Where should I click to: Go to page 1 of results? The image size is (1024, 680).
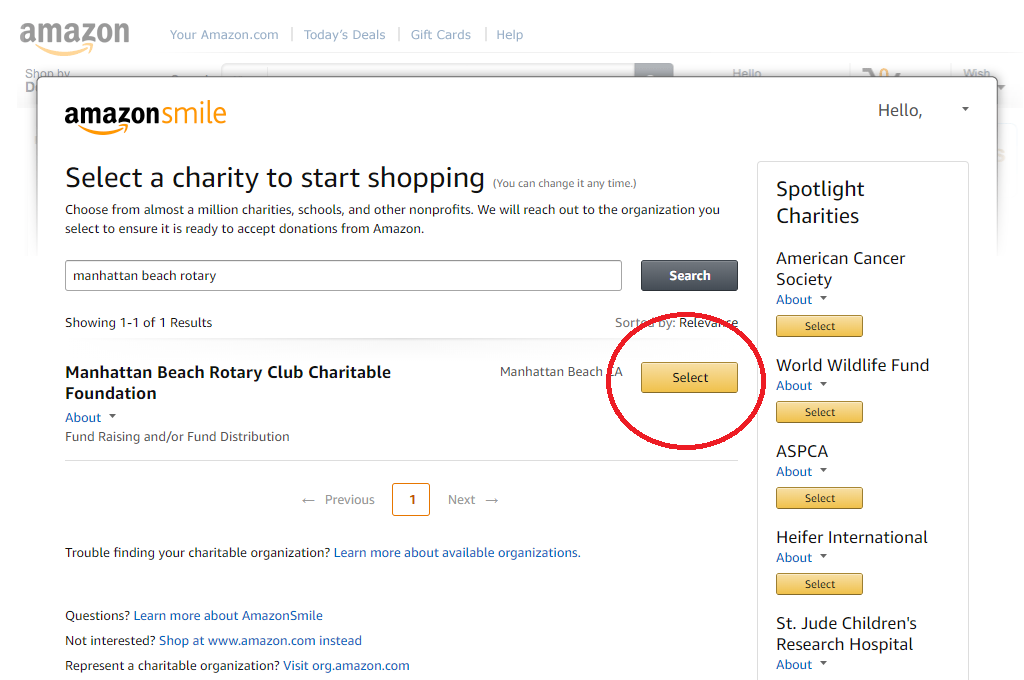[412, 500]
